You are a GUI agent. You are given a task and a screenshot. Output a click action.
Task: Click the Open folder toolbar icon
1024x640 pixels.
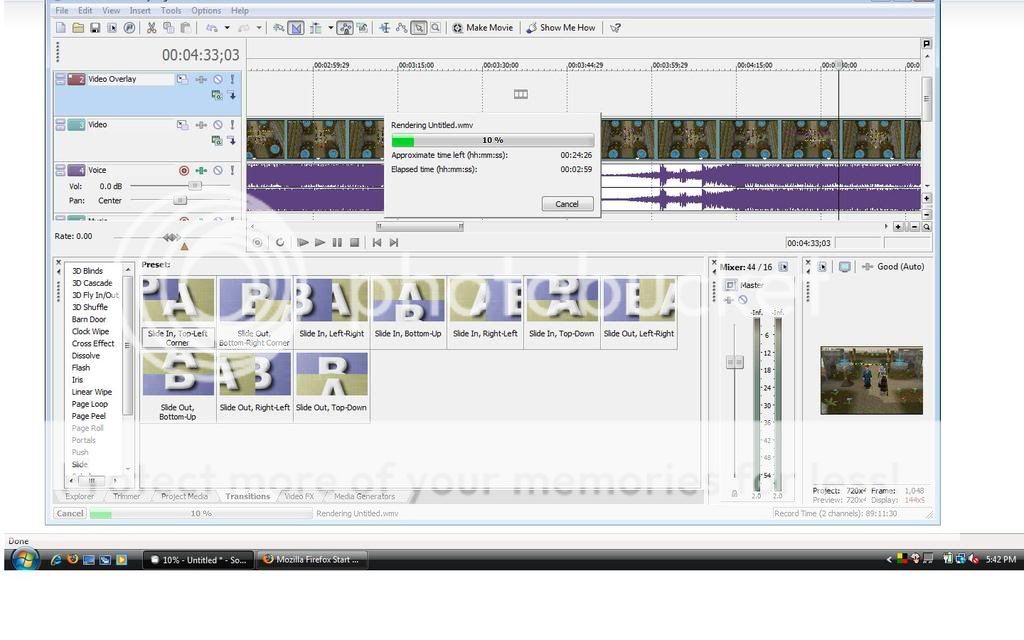pos(78,28)
